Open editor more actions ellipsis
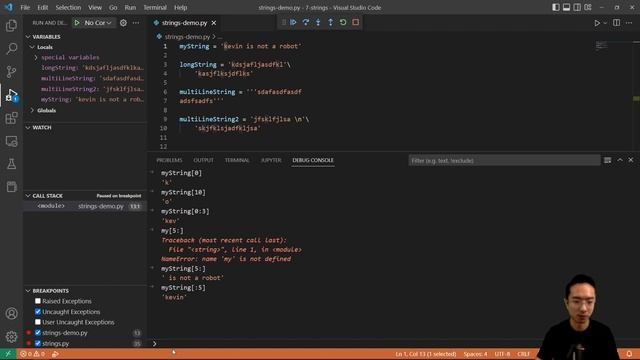Viewport: 640px width, 360px height. click(629, 23)
